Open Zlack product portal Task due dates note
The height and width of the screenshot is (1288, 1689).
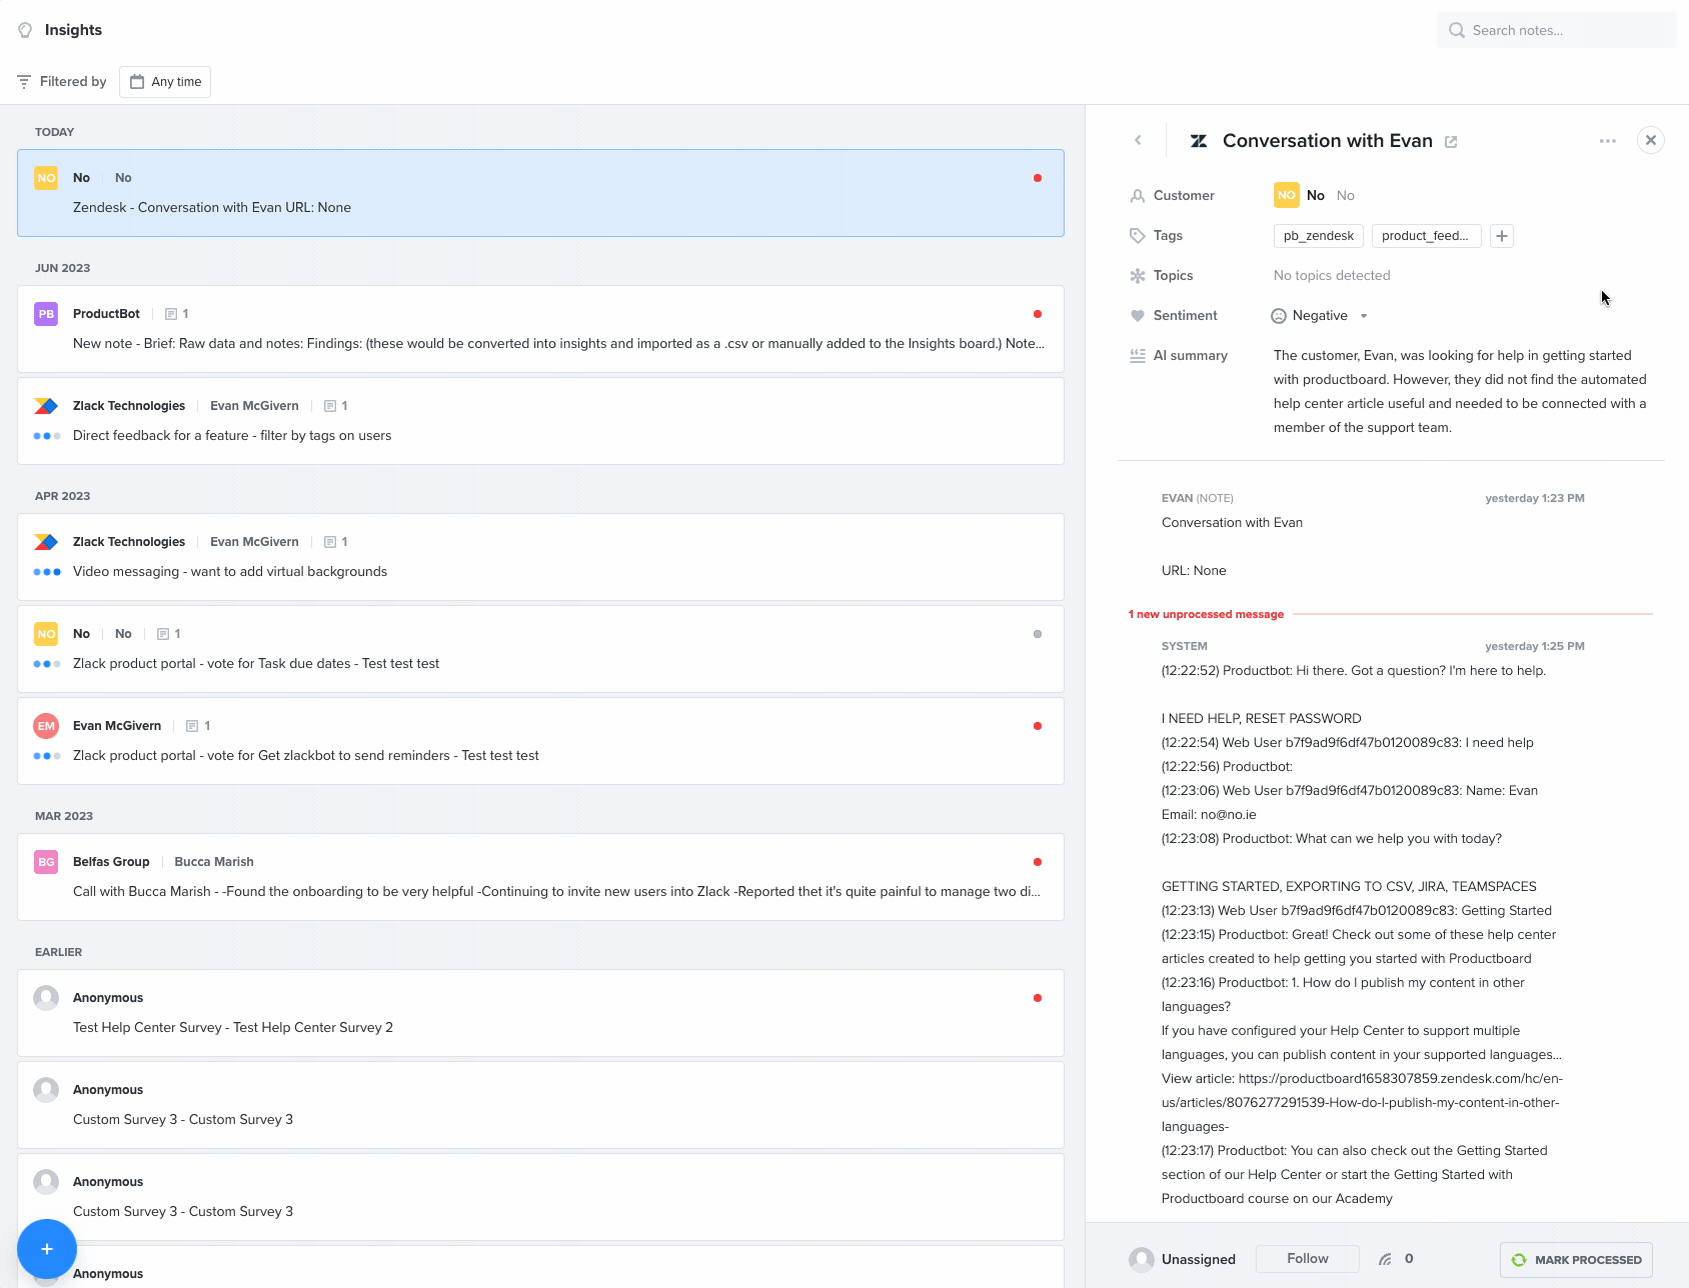tap(541, 649)
